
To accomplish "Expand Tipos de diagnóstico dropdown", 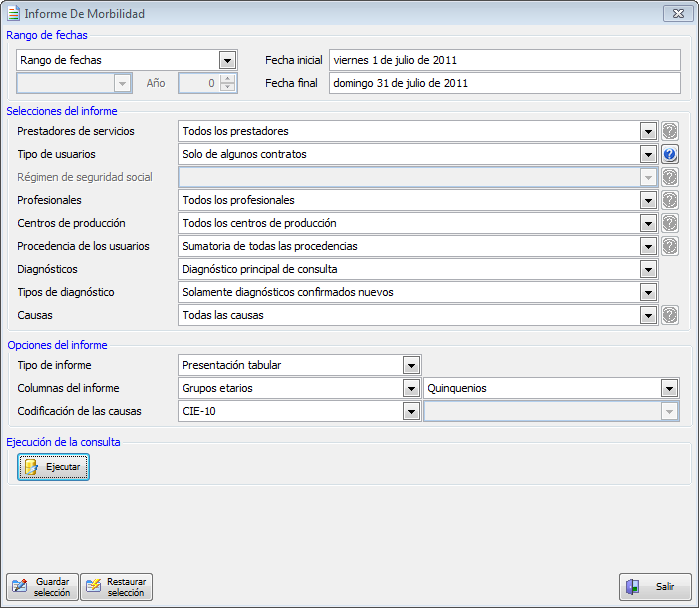I will (x=648, y=292).
